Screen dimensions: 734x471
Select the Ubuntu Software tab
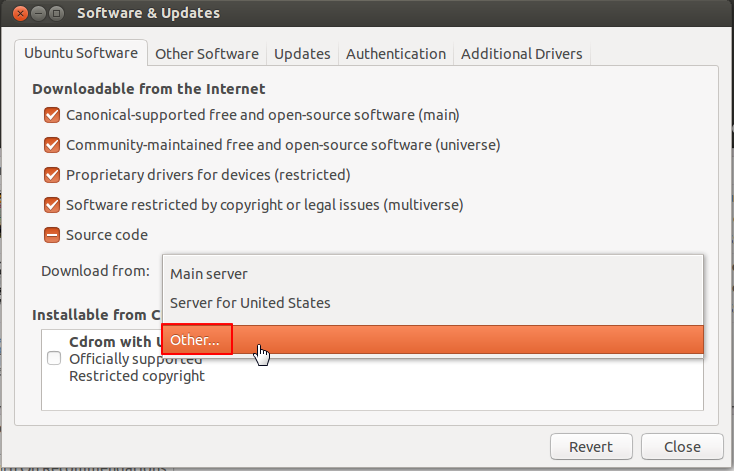click(x=82, y=54)
